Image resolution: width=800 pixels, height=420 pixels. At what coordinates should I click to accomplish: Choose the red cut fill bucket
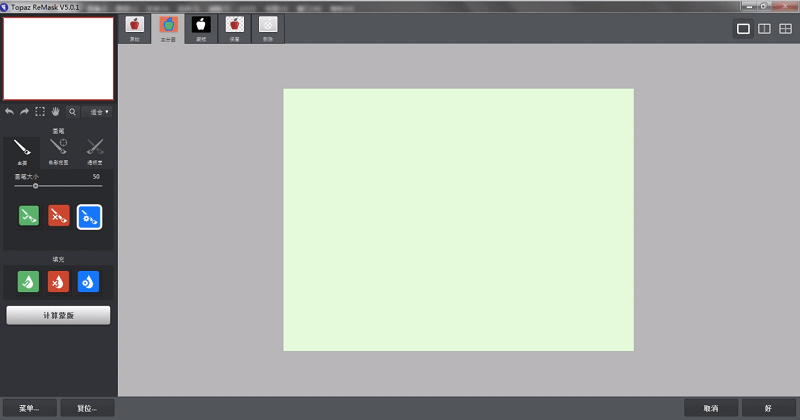point(59,282)
